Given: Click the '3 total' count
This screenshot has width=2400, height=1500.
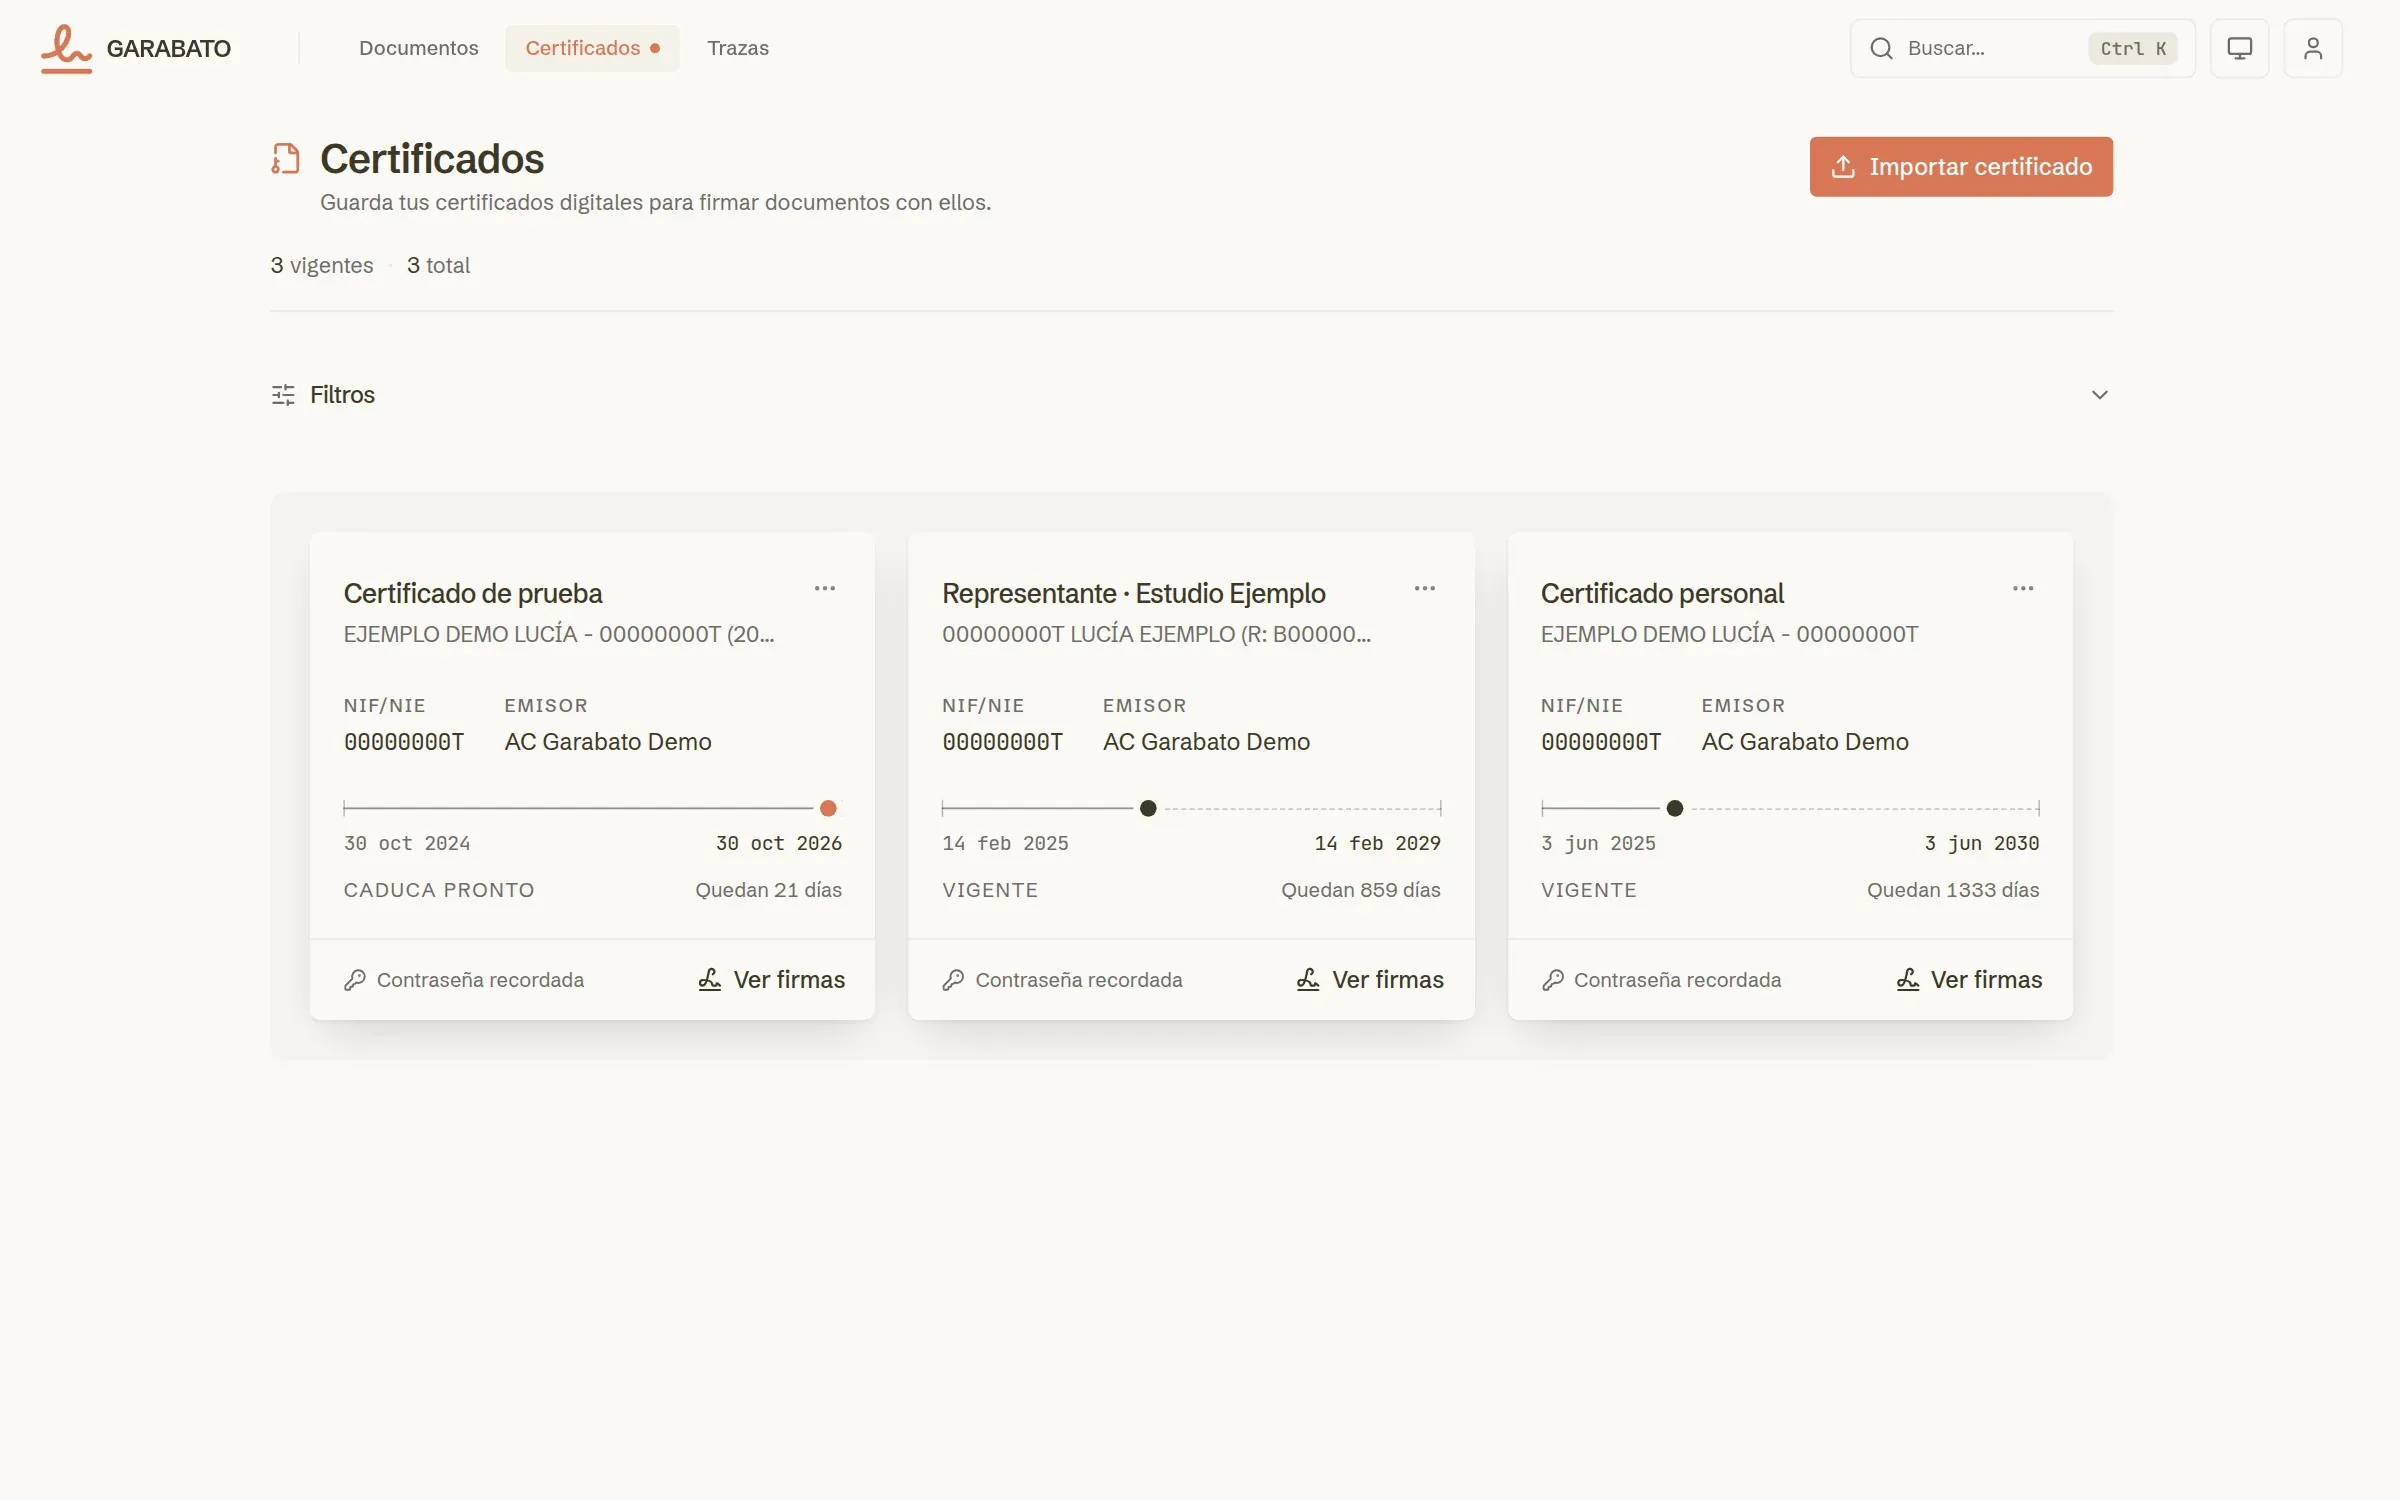Looking at the screenshot, I should [438, 266].
